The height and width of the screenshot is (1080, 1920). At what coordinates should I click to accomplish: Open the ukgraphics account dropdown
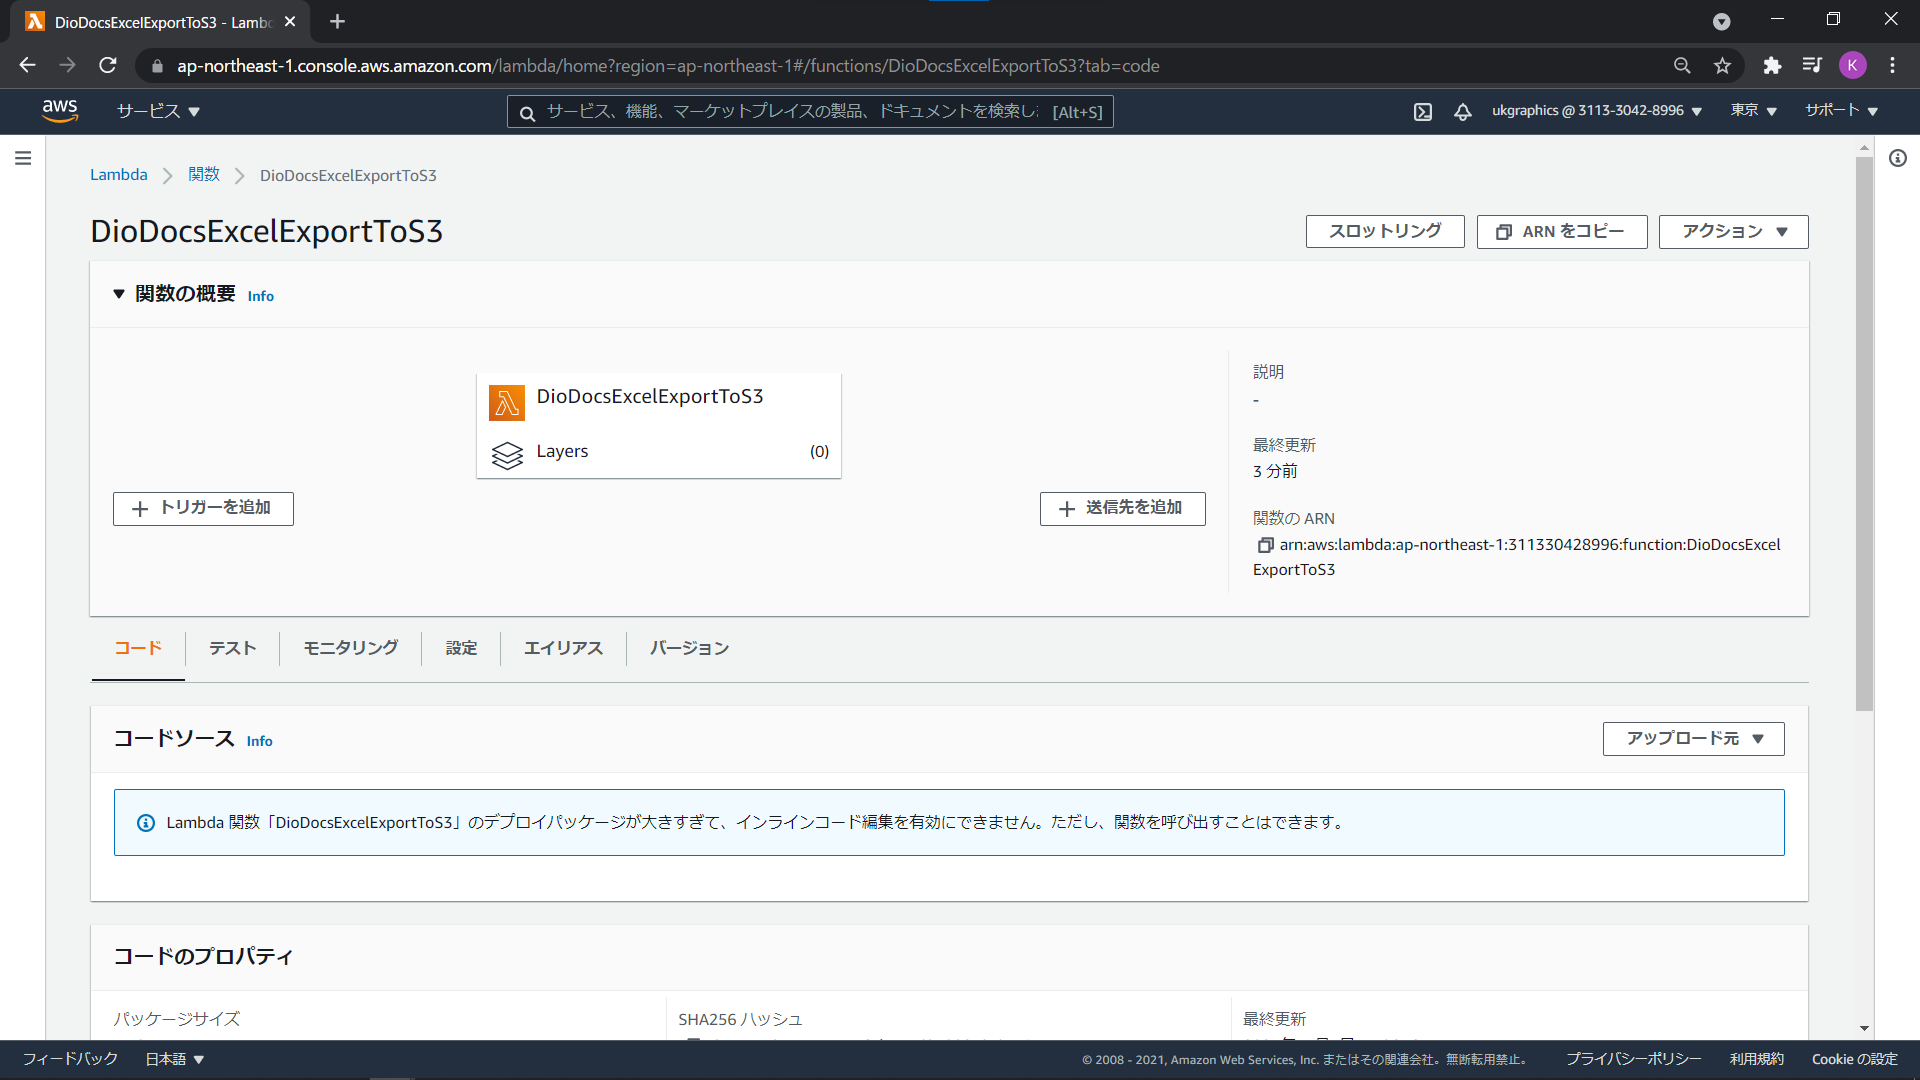pyautogui.click(x=1597, y=111)
